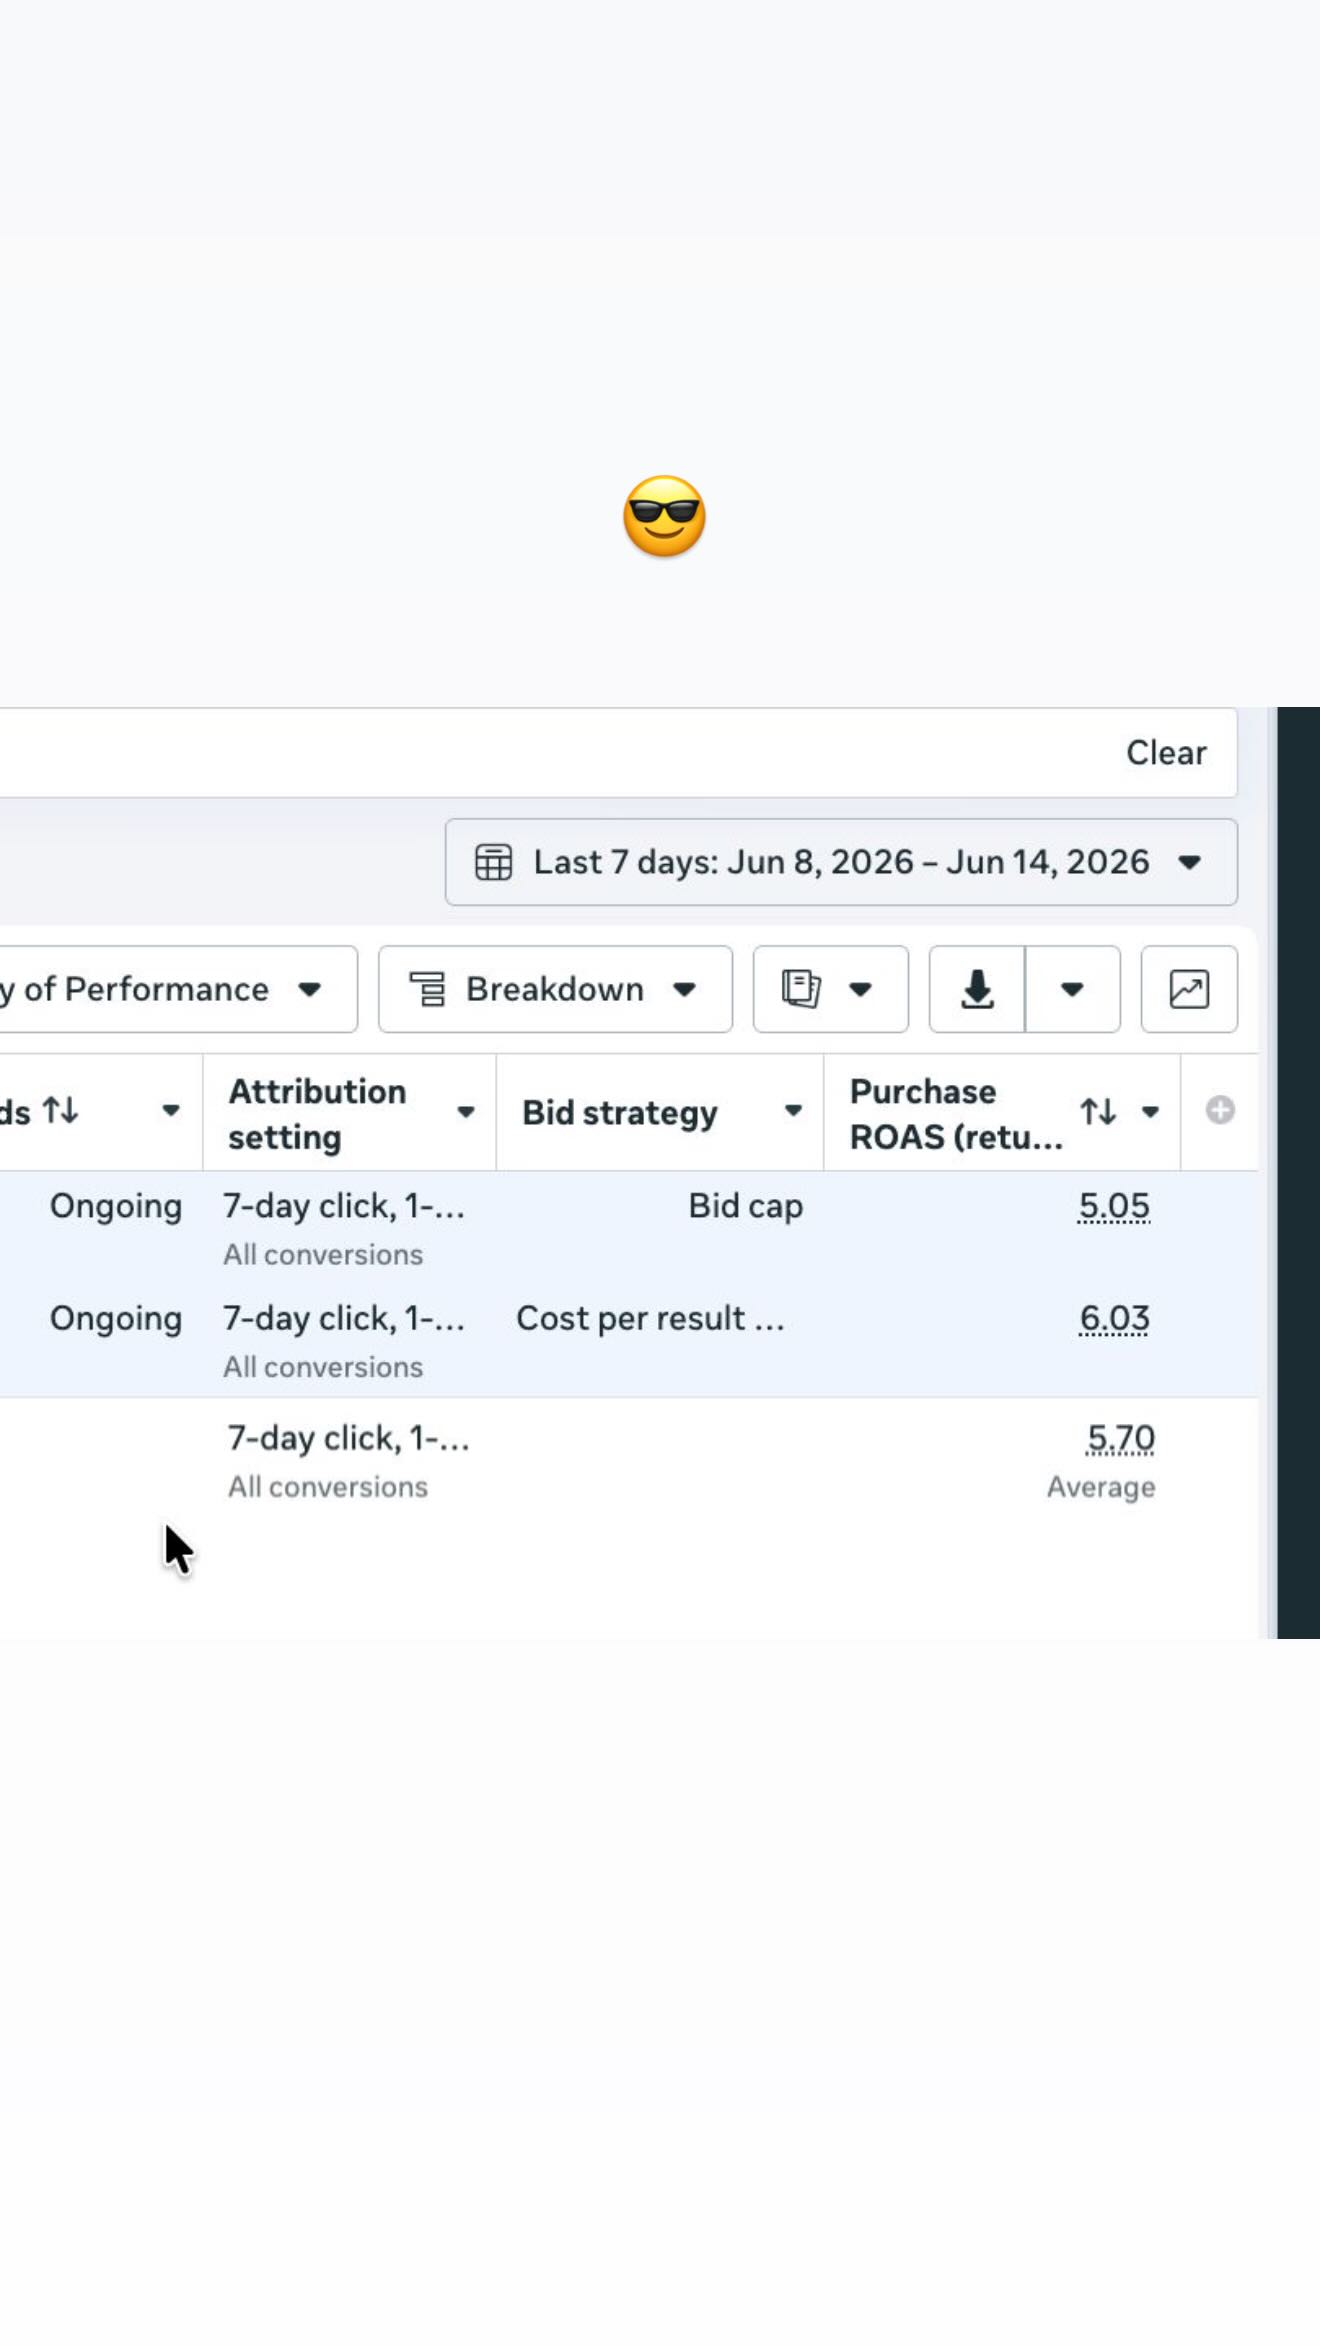This screenshot has width=1320, height=2346.
Task: Expand export options dropdown arrow
Action: (x=1072, y=989)
